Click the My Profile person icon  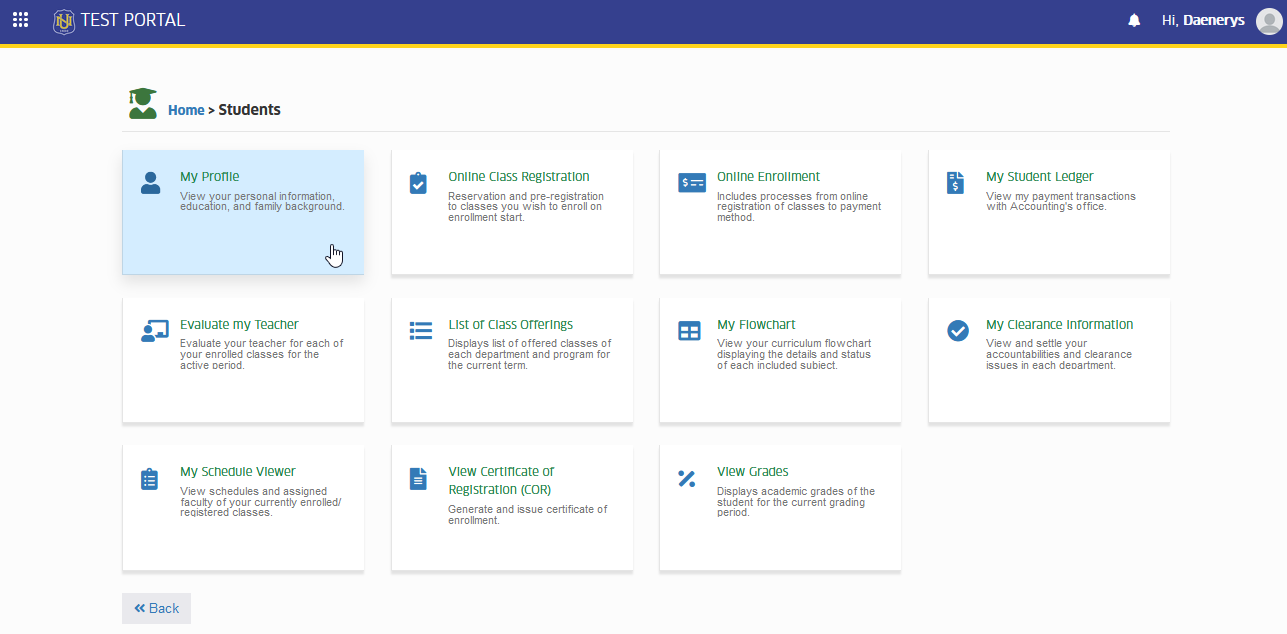click(x=150, y=183)
